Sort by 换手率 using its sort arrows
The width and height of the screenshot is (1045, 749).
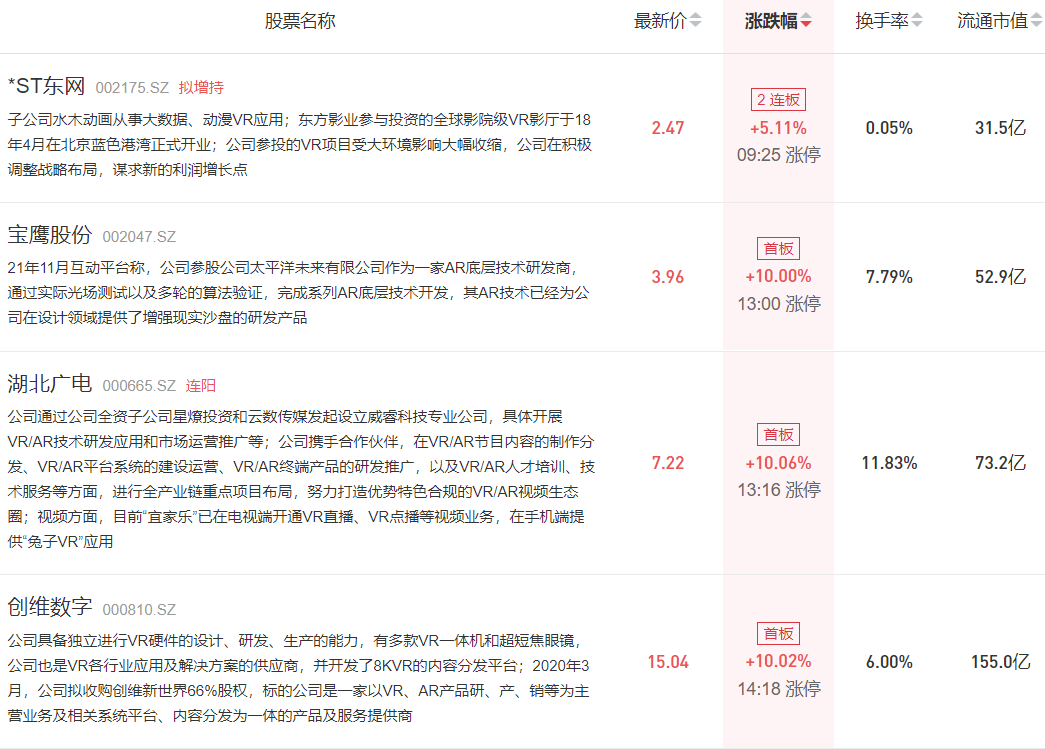point(917,21)
